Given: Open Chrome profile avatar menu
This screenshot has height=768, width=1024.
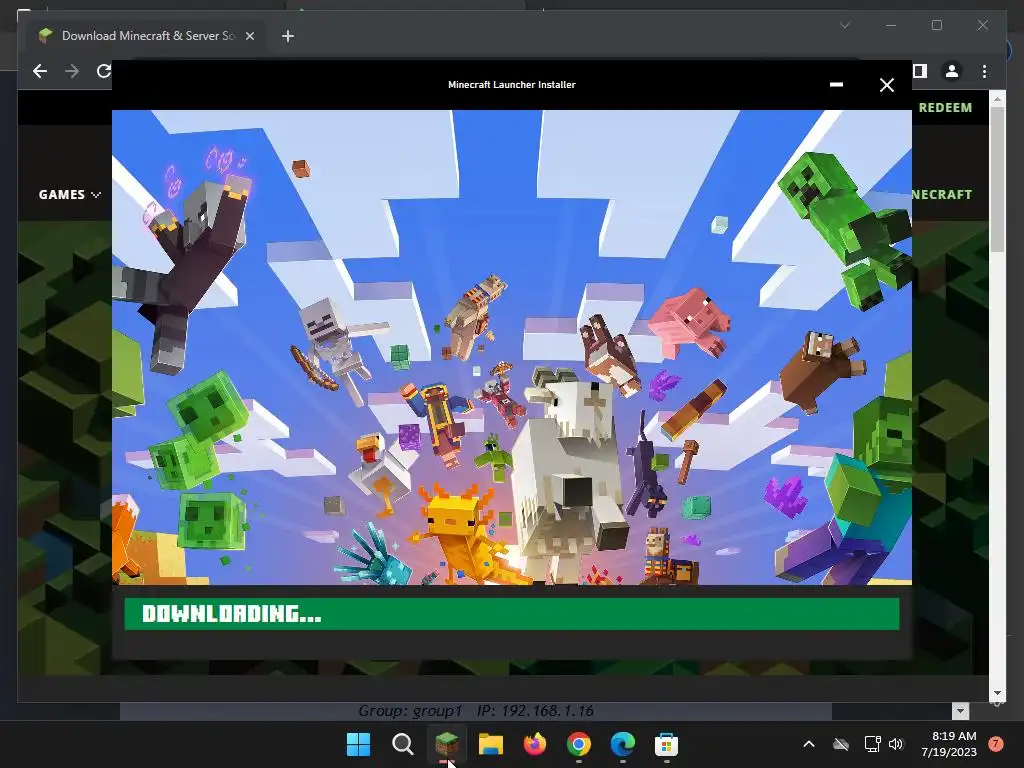Looking at the screenshot, I should pyautogui.click(x=952, y=71).
